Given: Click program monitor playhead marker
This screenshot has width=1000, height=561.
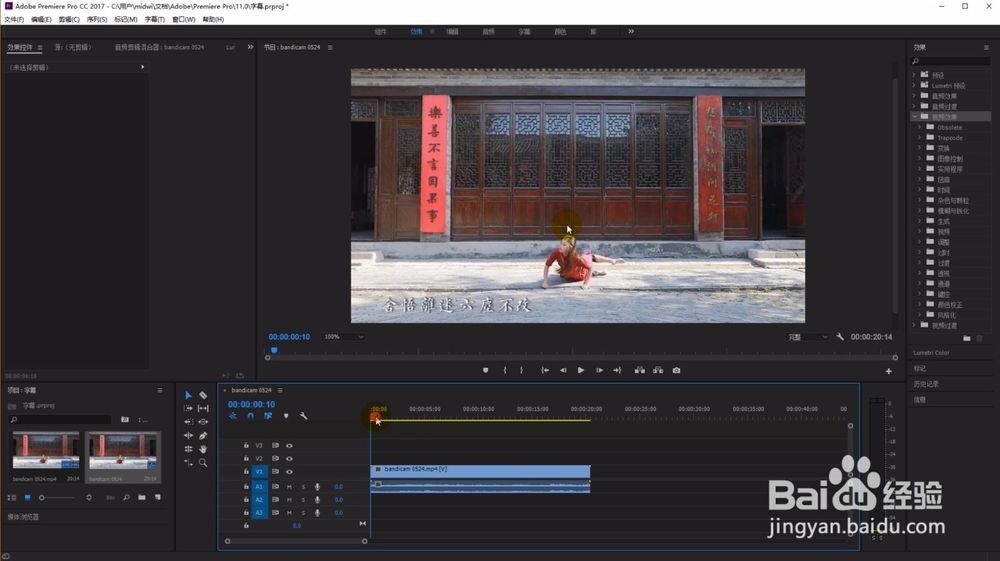Looking at the screenshot, I should pyautogui.click(x=274, y=350).
